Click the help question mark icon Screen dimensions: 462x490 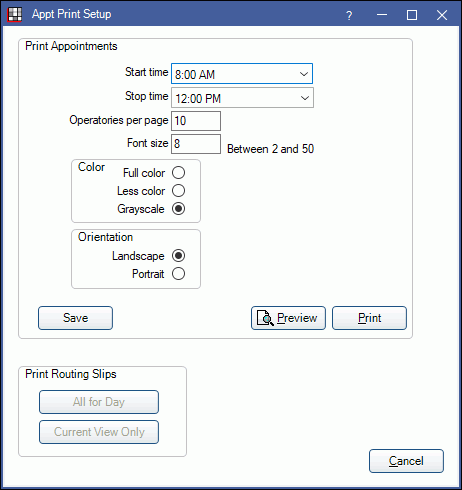(349, 15)
